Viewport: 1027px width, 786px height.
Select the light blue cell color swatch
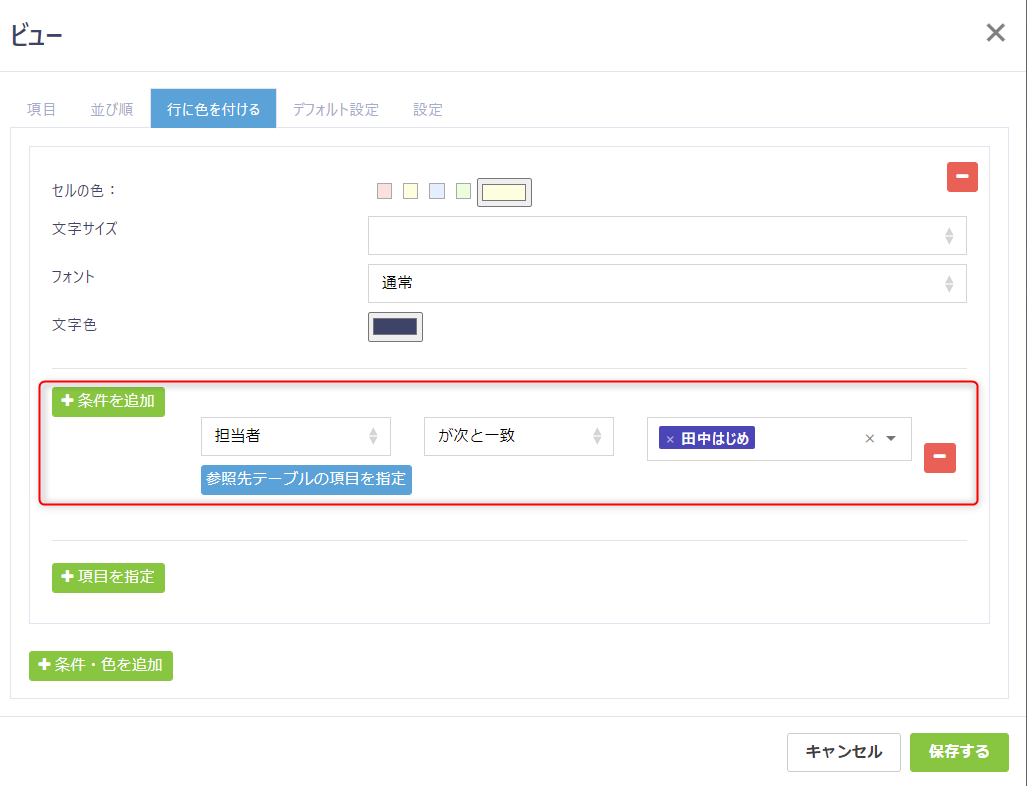436,191
